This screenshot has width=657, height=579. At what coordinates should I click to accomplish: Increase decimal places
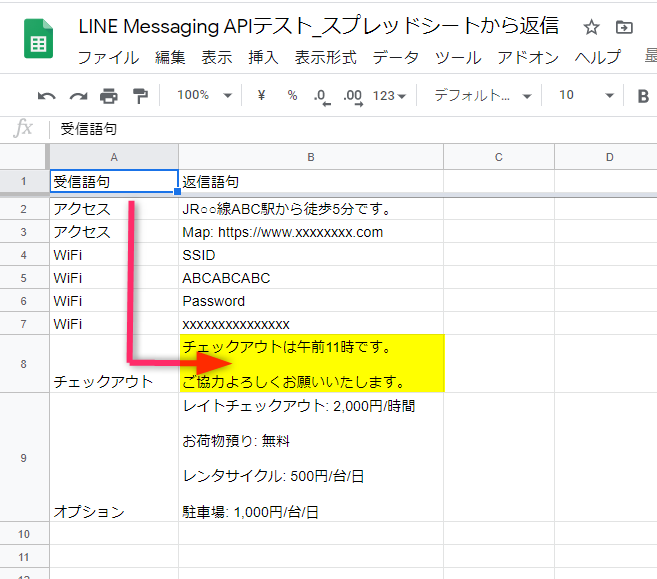[353, 97]
